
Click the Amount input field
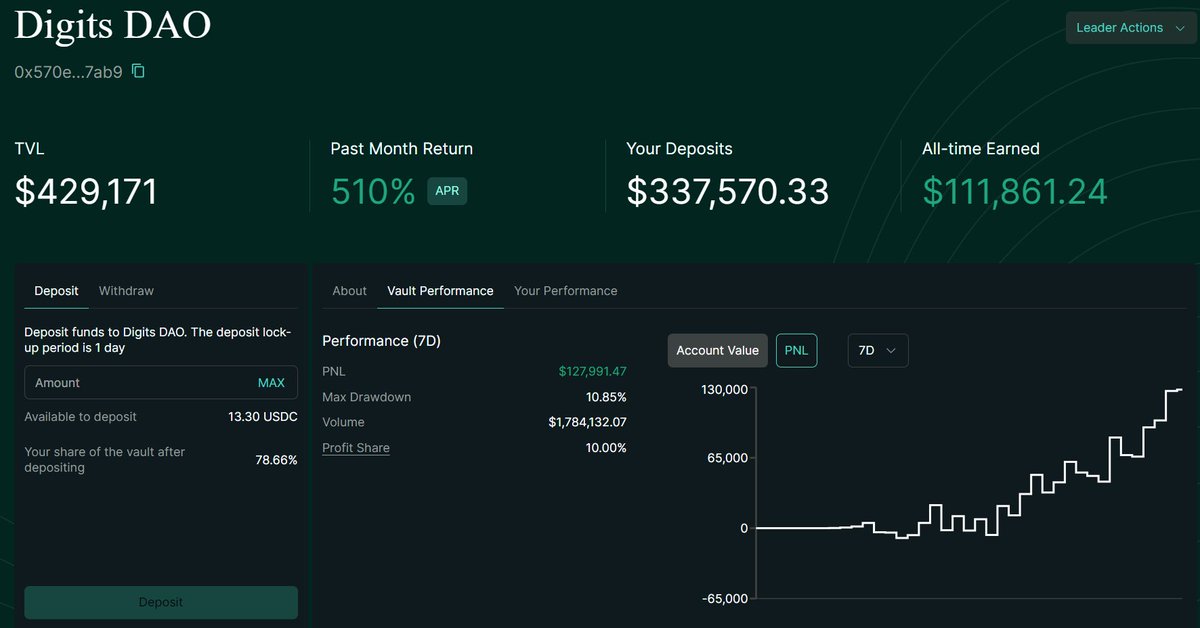pyautogui.click(x=161, y=383)
